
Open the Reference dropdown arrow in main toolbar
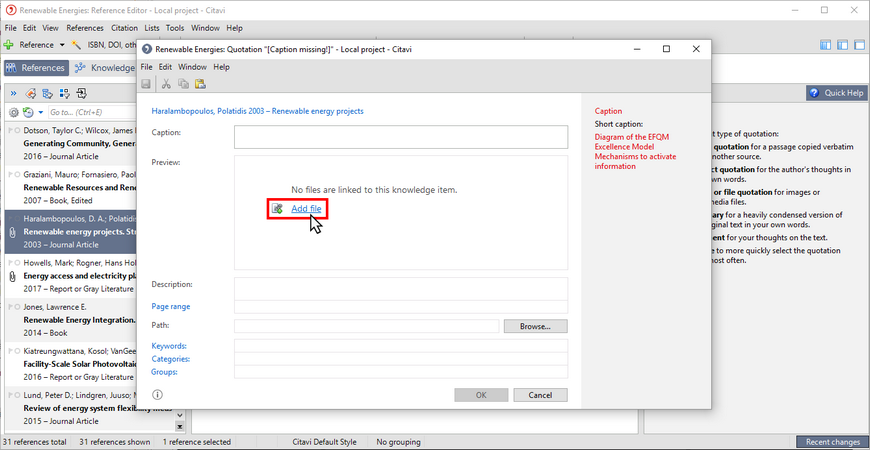[x=62, y=44]
